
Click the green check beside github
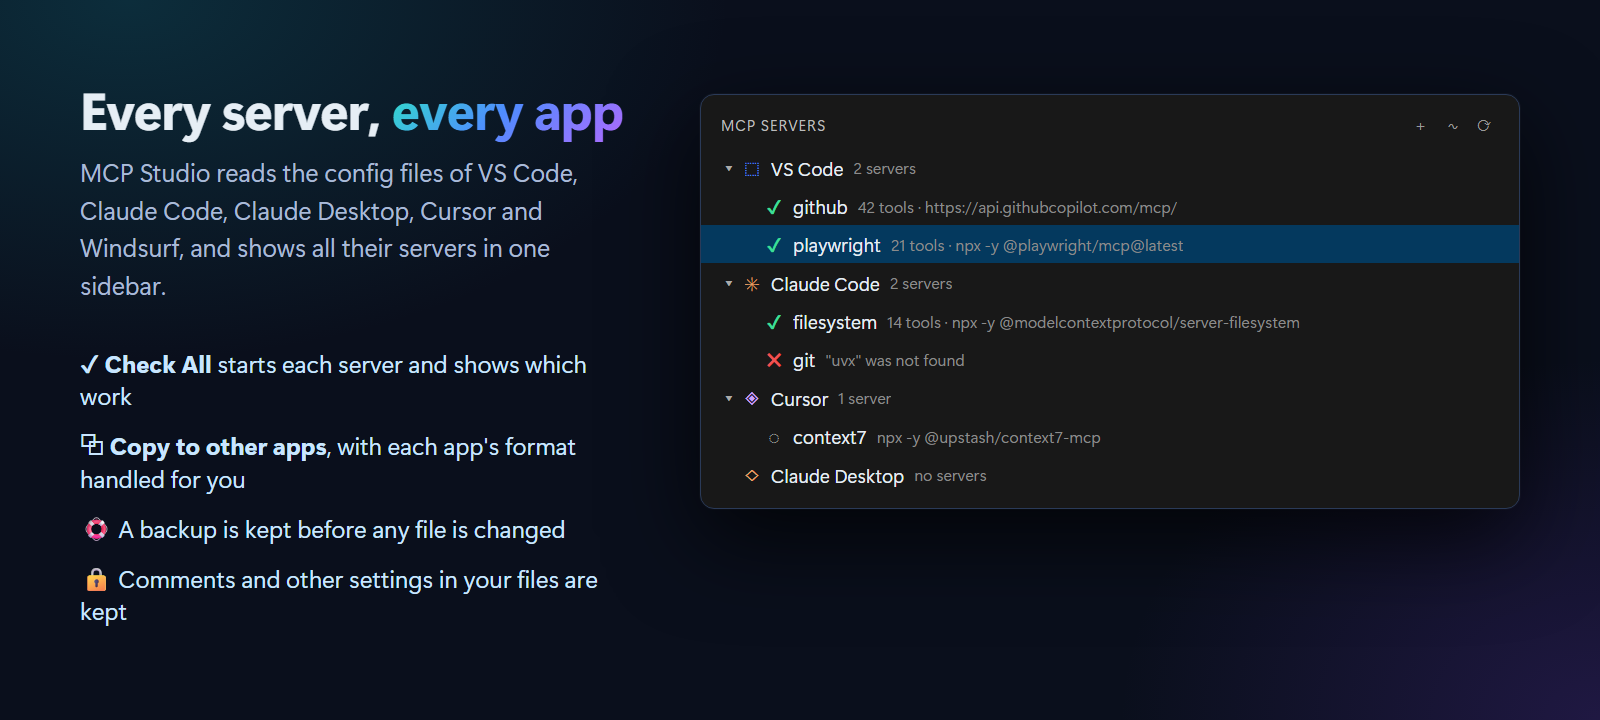(774, 207)
